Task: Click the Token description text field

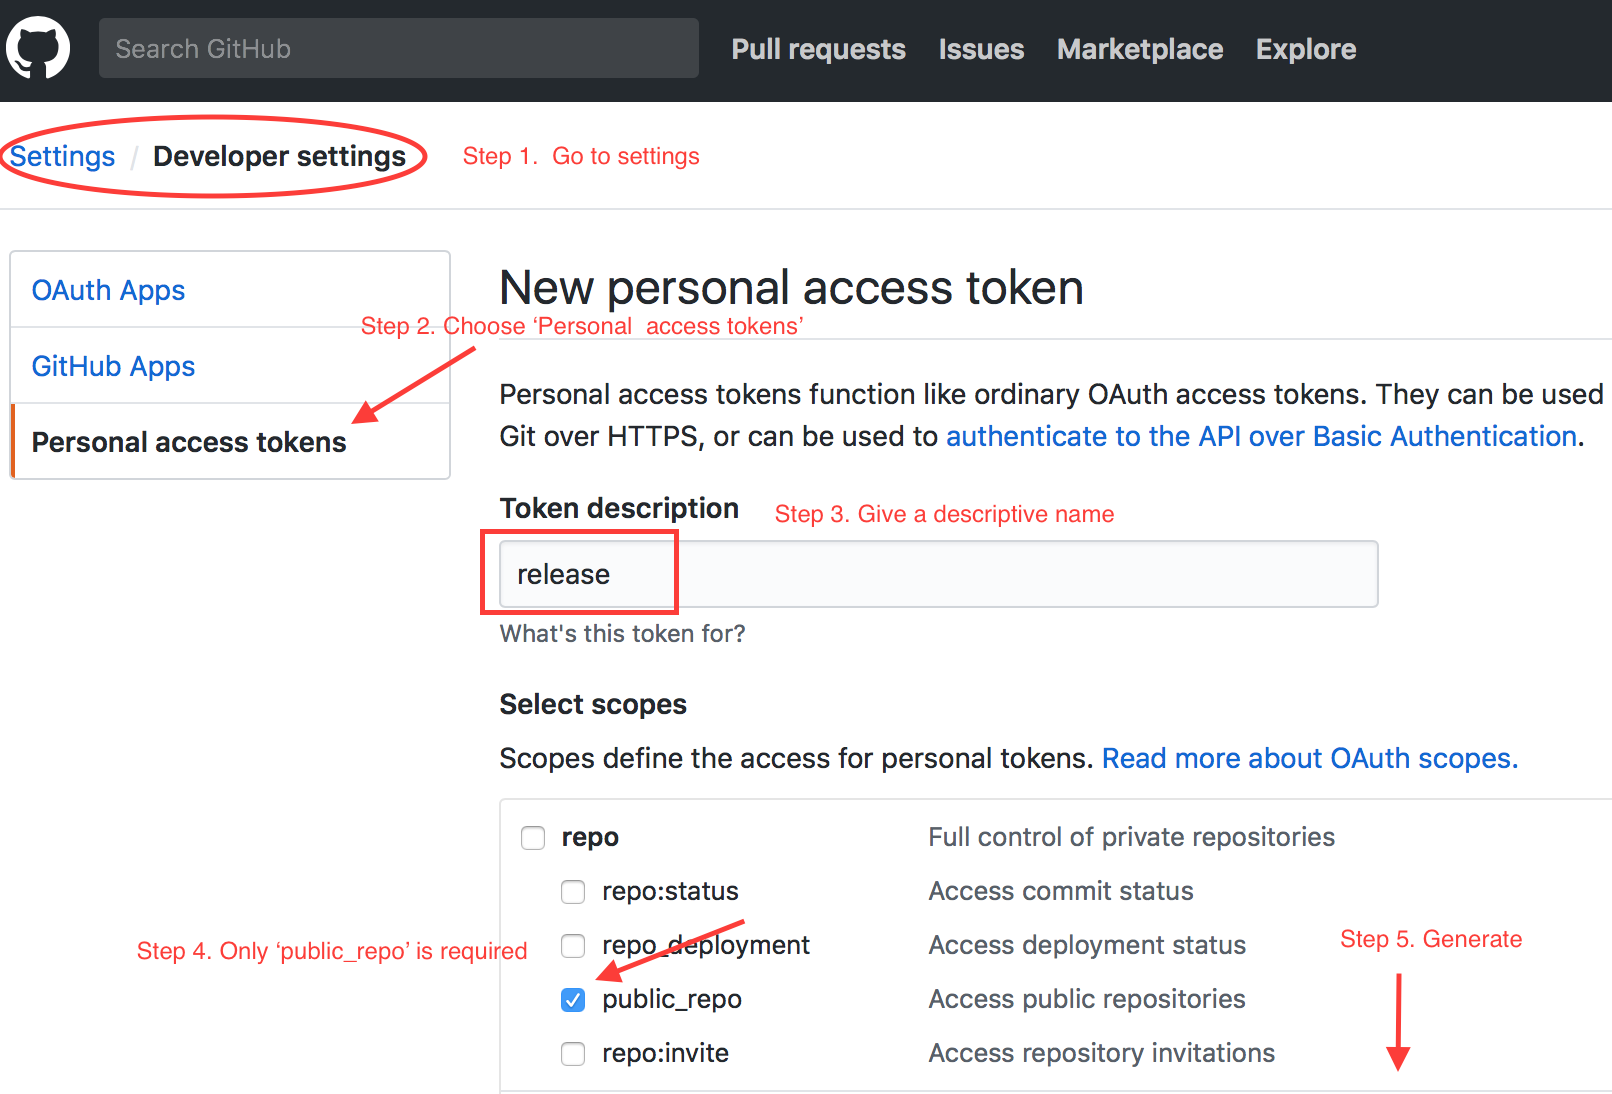Action: coord(938,574)
